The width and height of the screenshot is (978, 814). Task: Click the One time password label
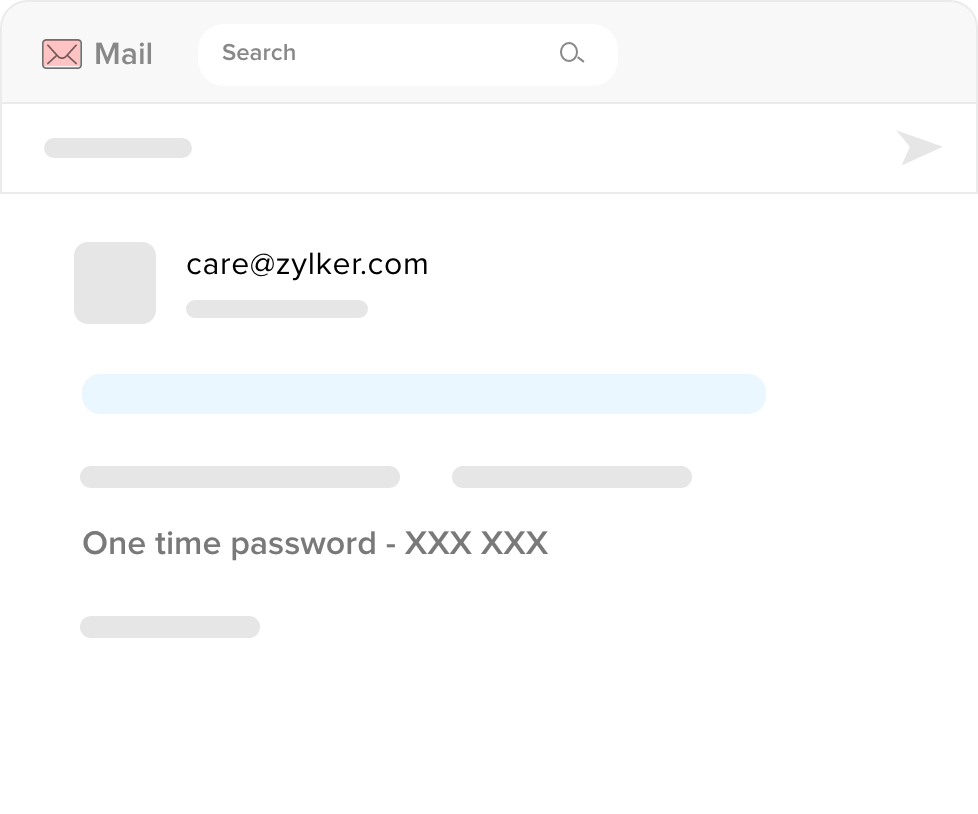tap(229, 543)
